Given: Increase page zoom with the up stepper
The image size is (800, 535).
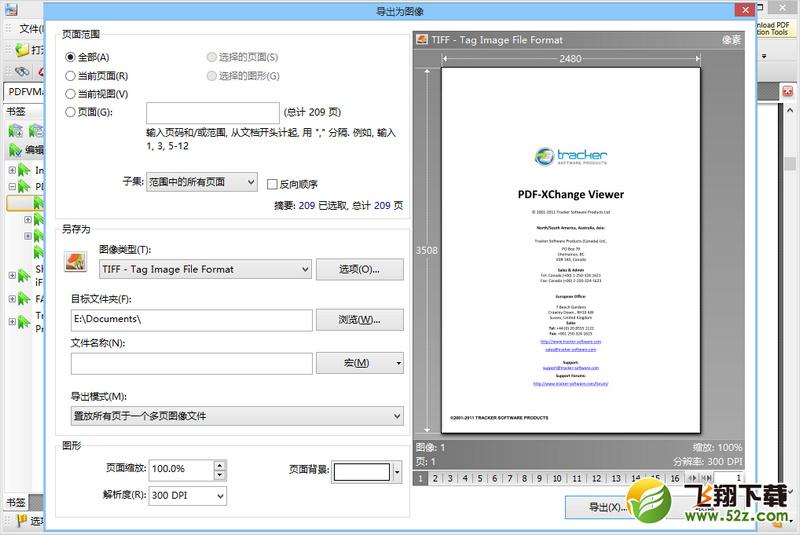Looking at the screenshot, I should click(x=220, y=465).
